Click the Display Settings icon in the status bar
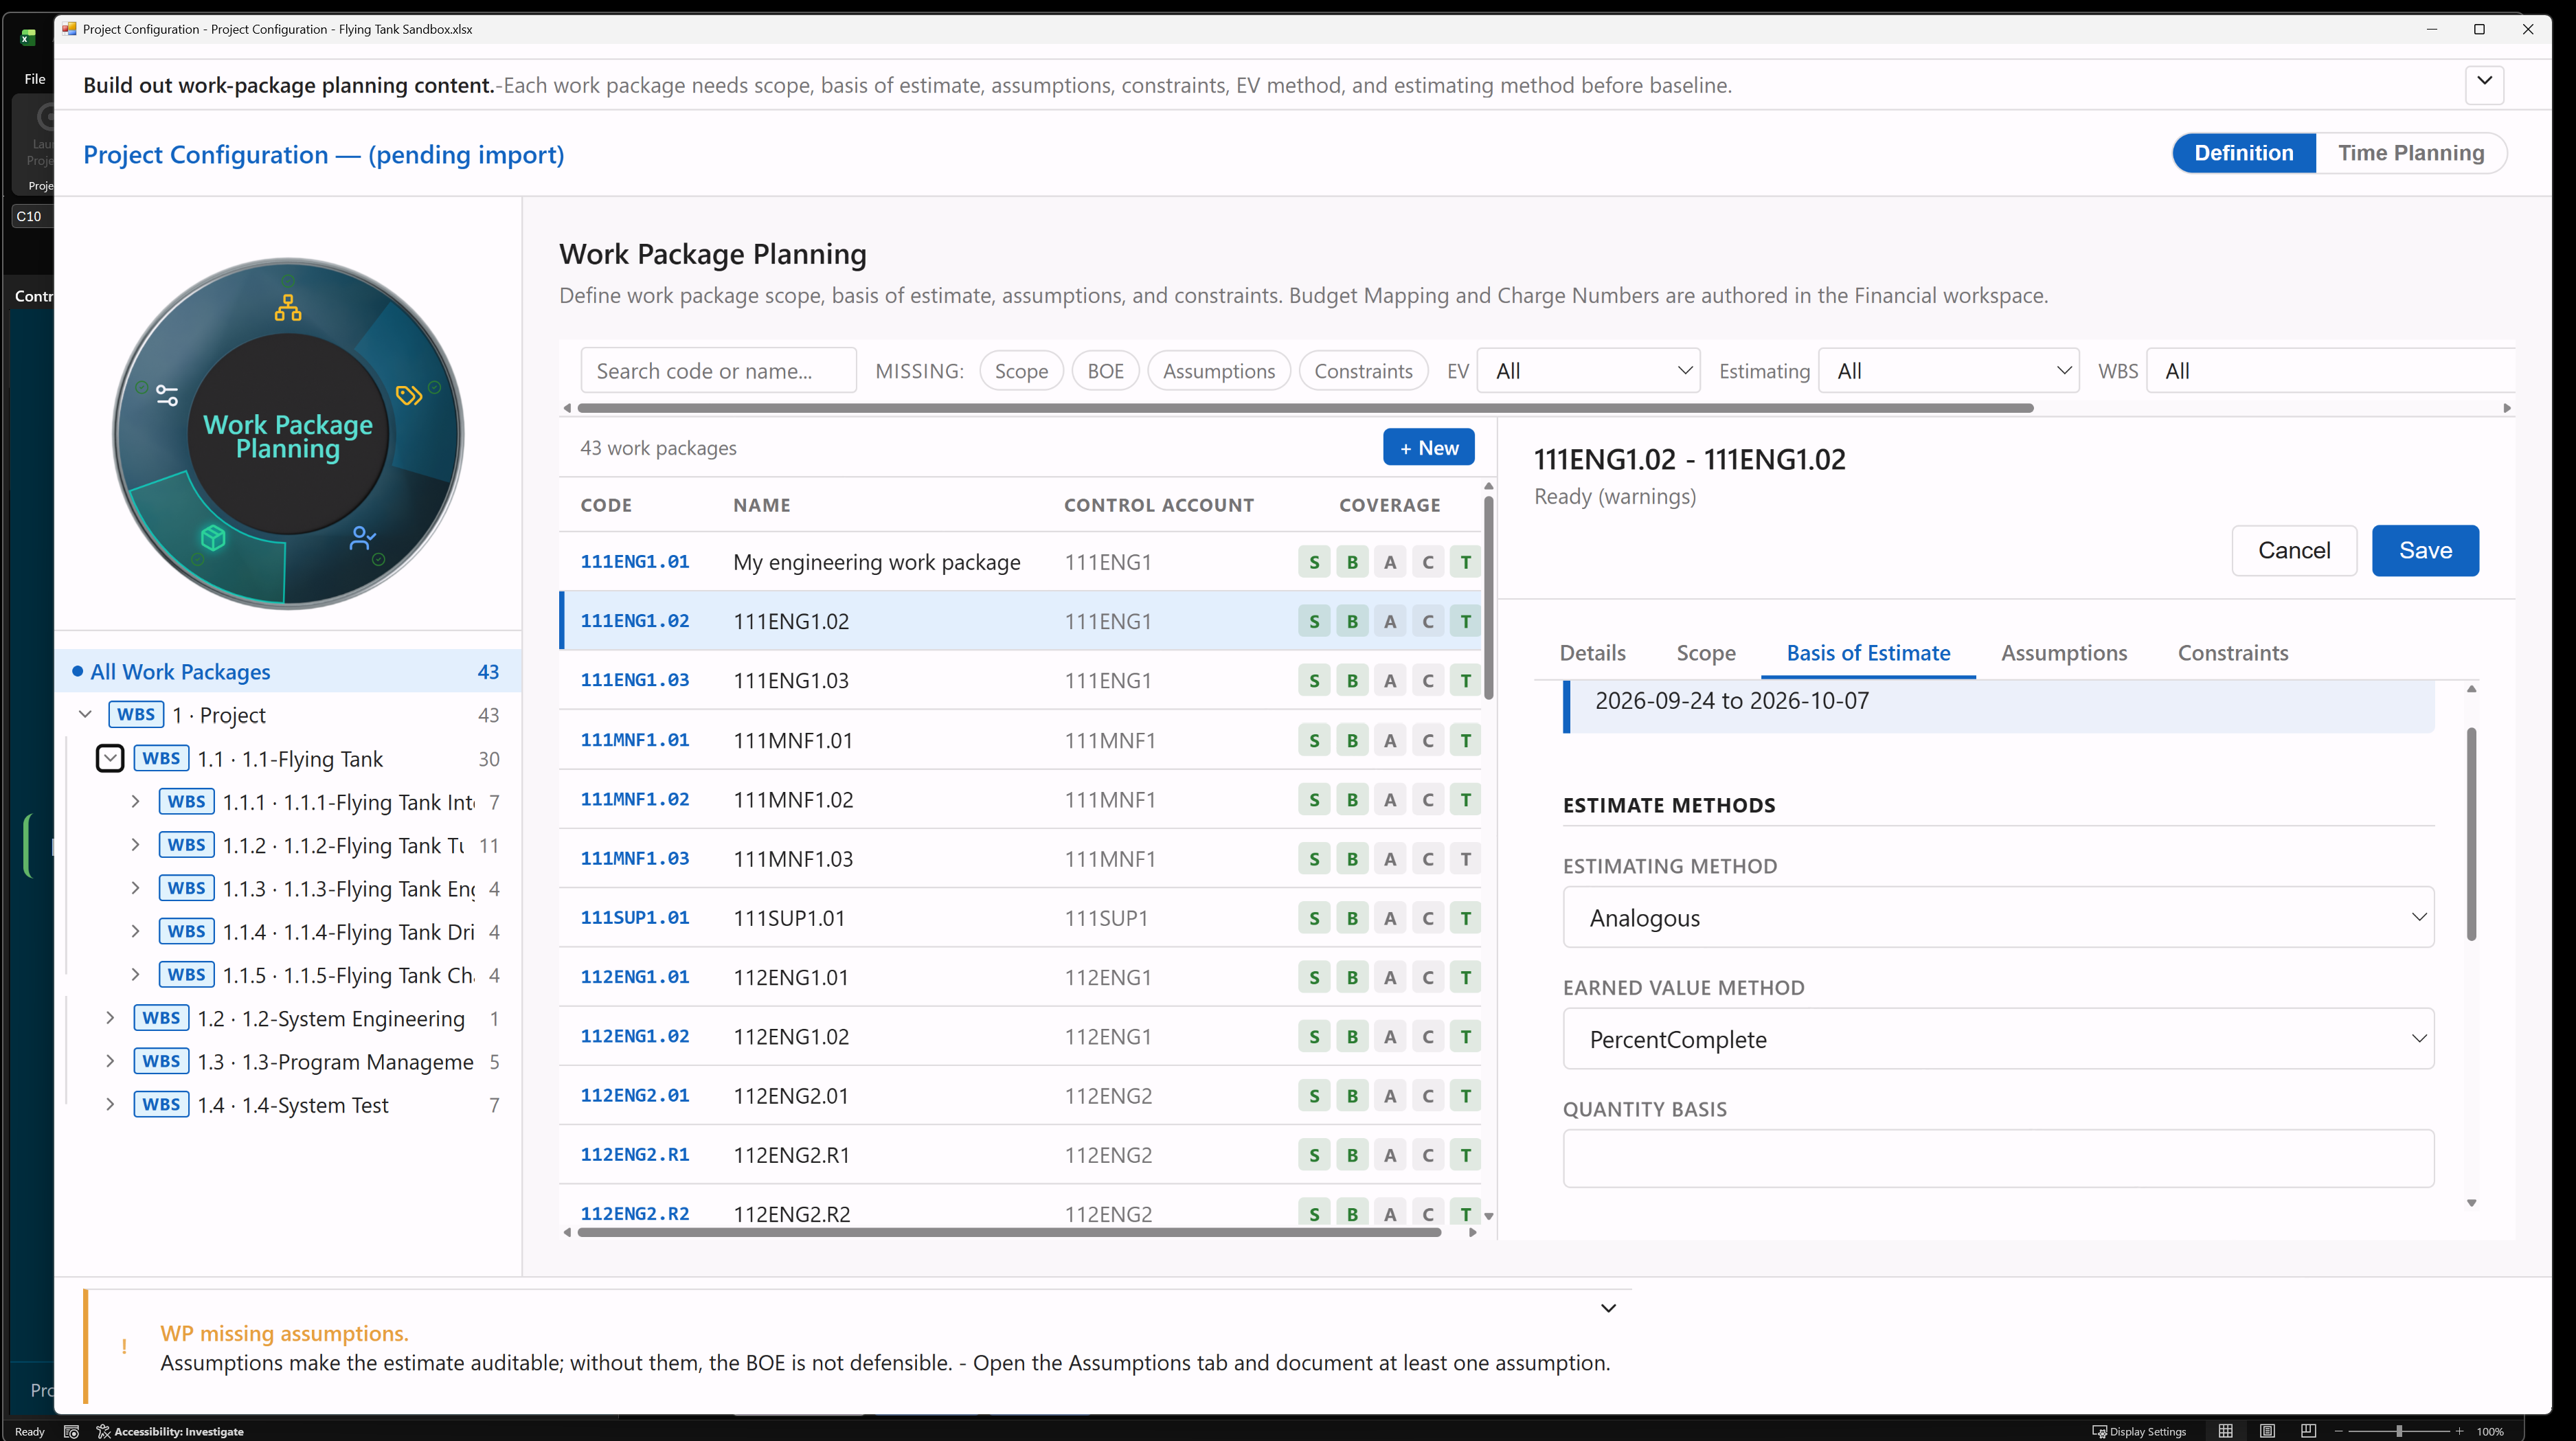 tap(2100, 1431)
